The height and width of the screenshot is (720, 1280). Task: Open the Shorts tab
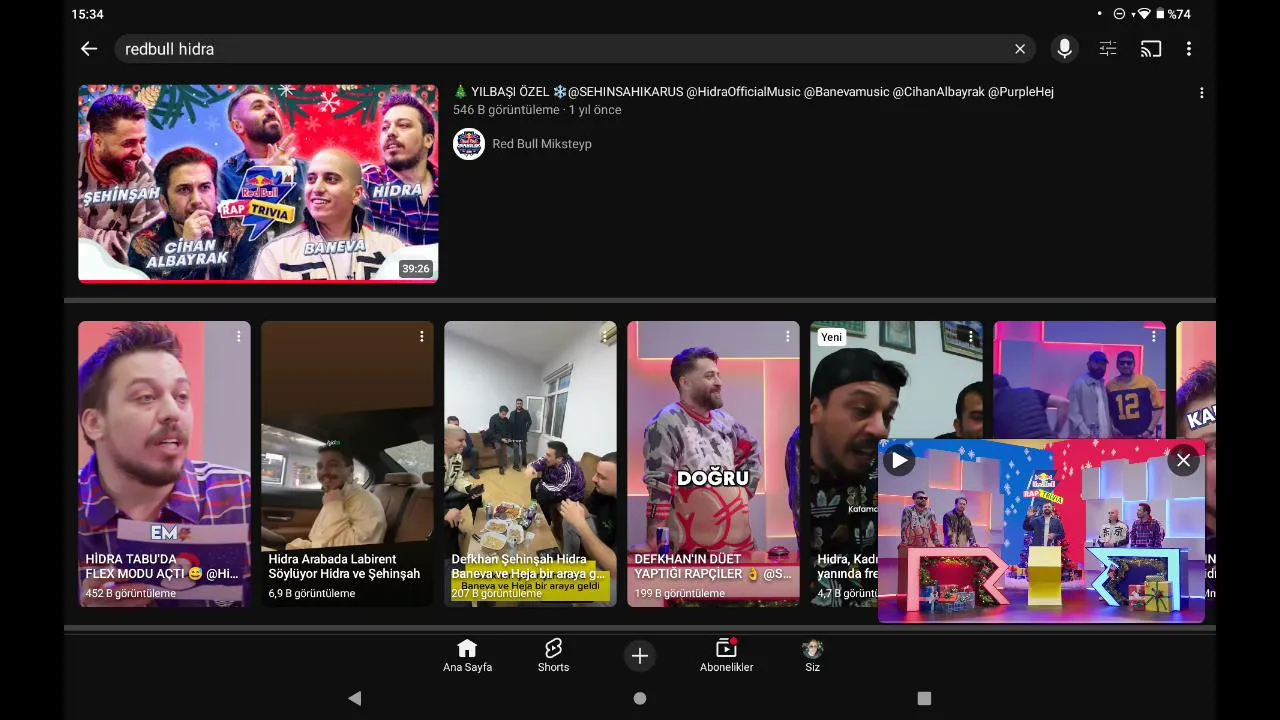tap(553, 655)
